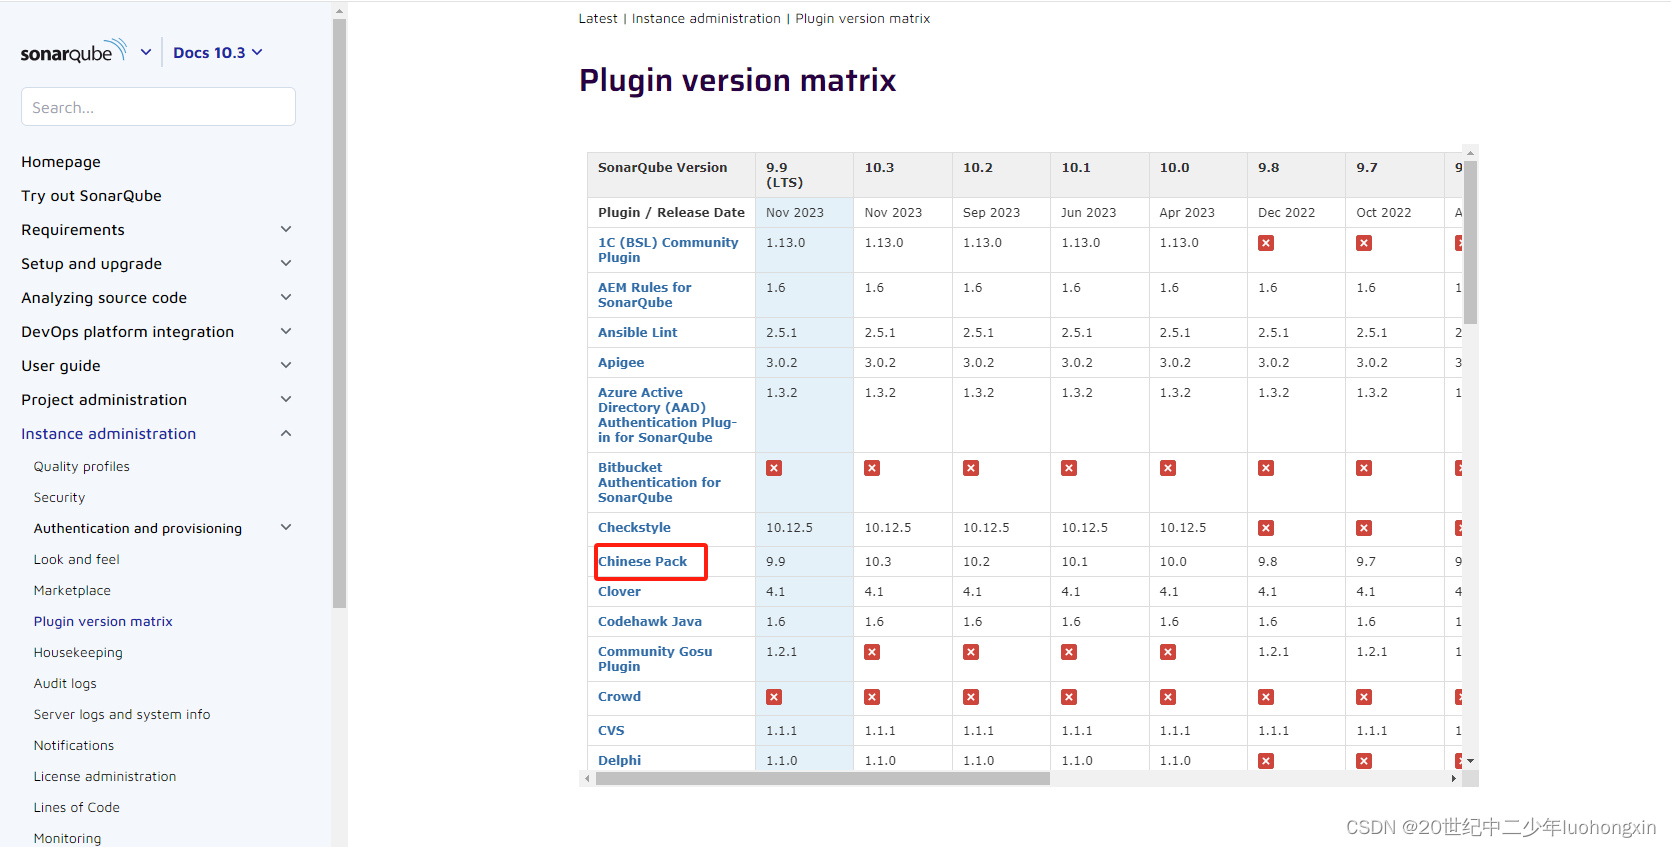Open Server logs and system info

coord(122,714)
